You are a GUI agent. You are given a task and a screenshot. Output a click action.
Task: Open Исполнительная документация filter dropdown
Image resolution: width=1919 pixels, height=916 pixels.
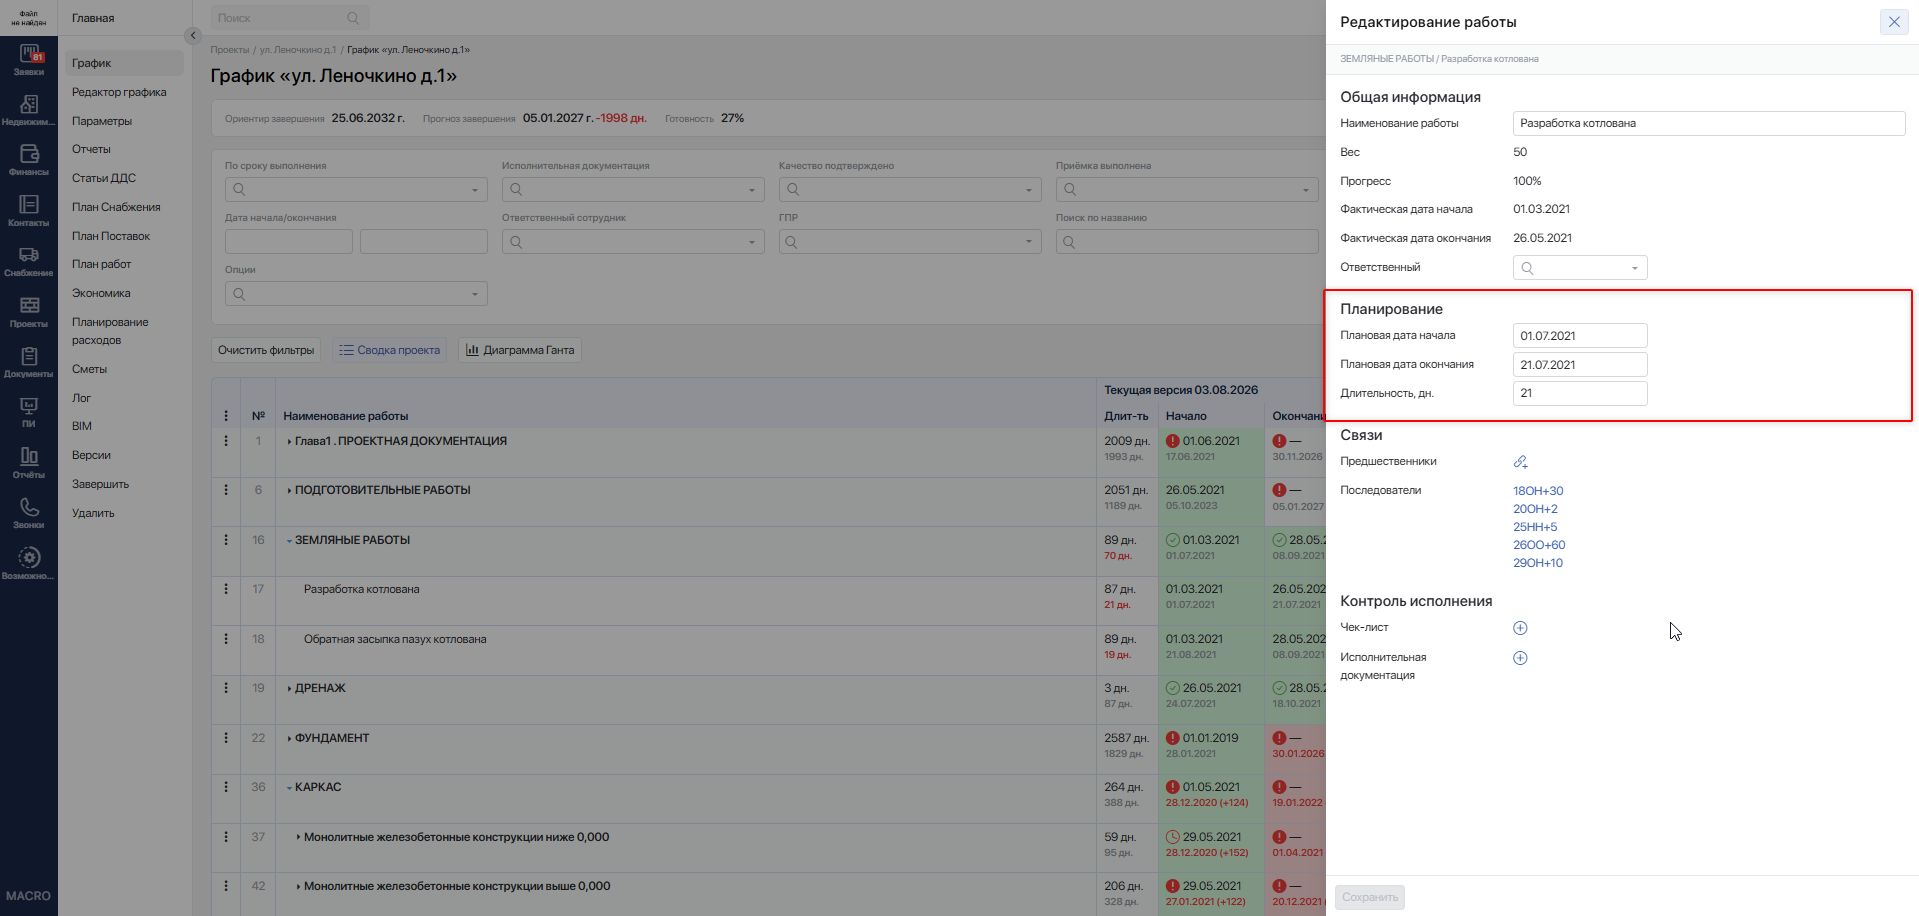point(633,190)
